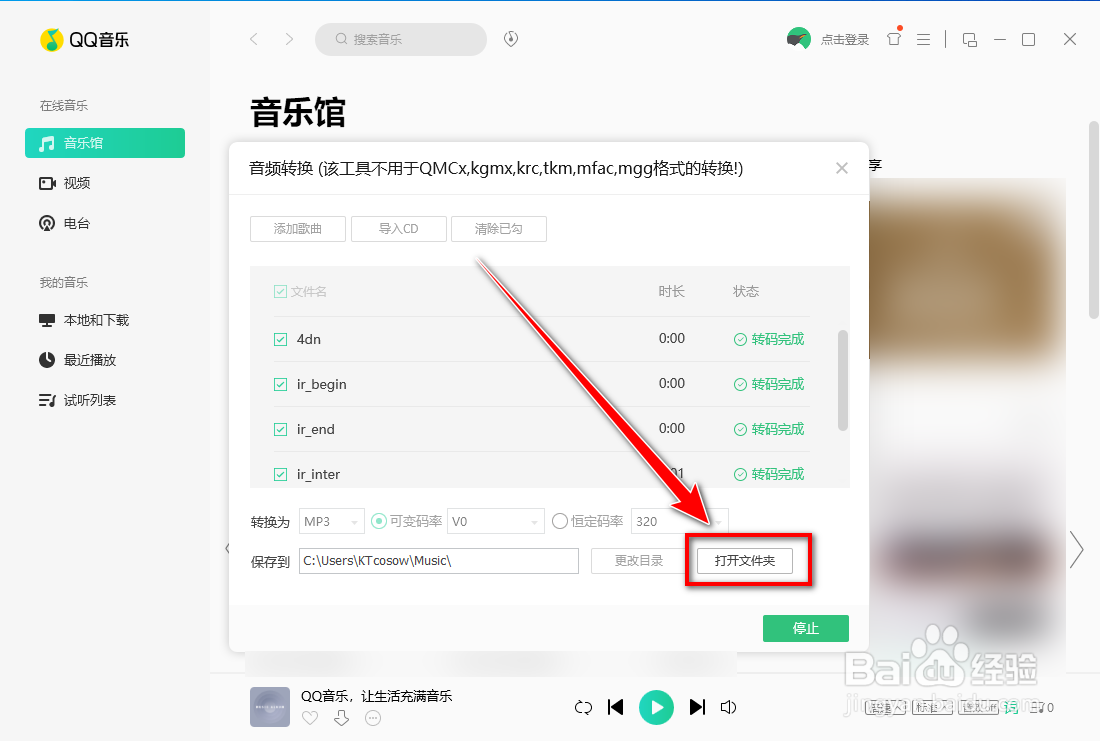Change the loop playback mode icon

click(x=583, y=707)
